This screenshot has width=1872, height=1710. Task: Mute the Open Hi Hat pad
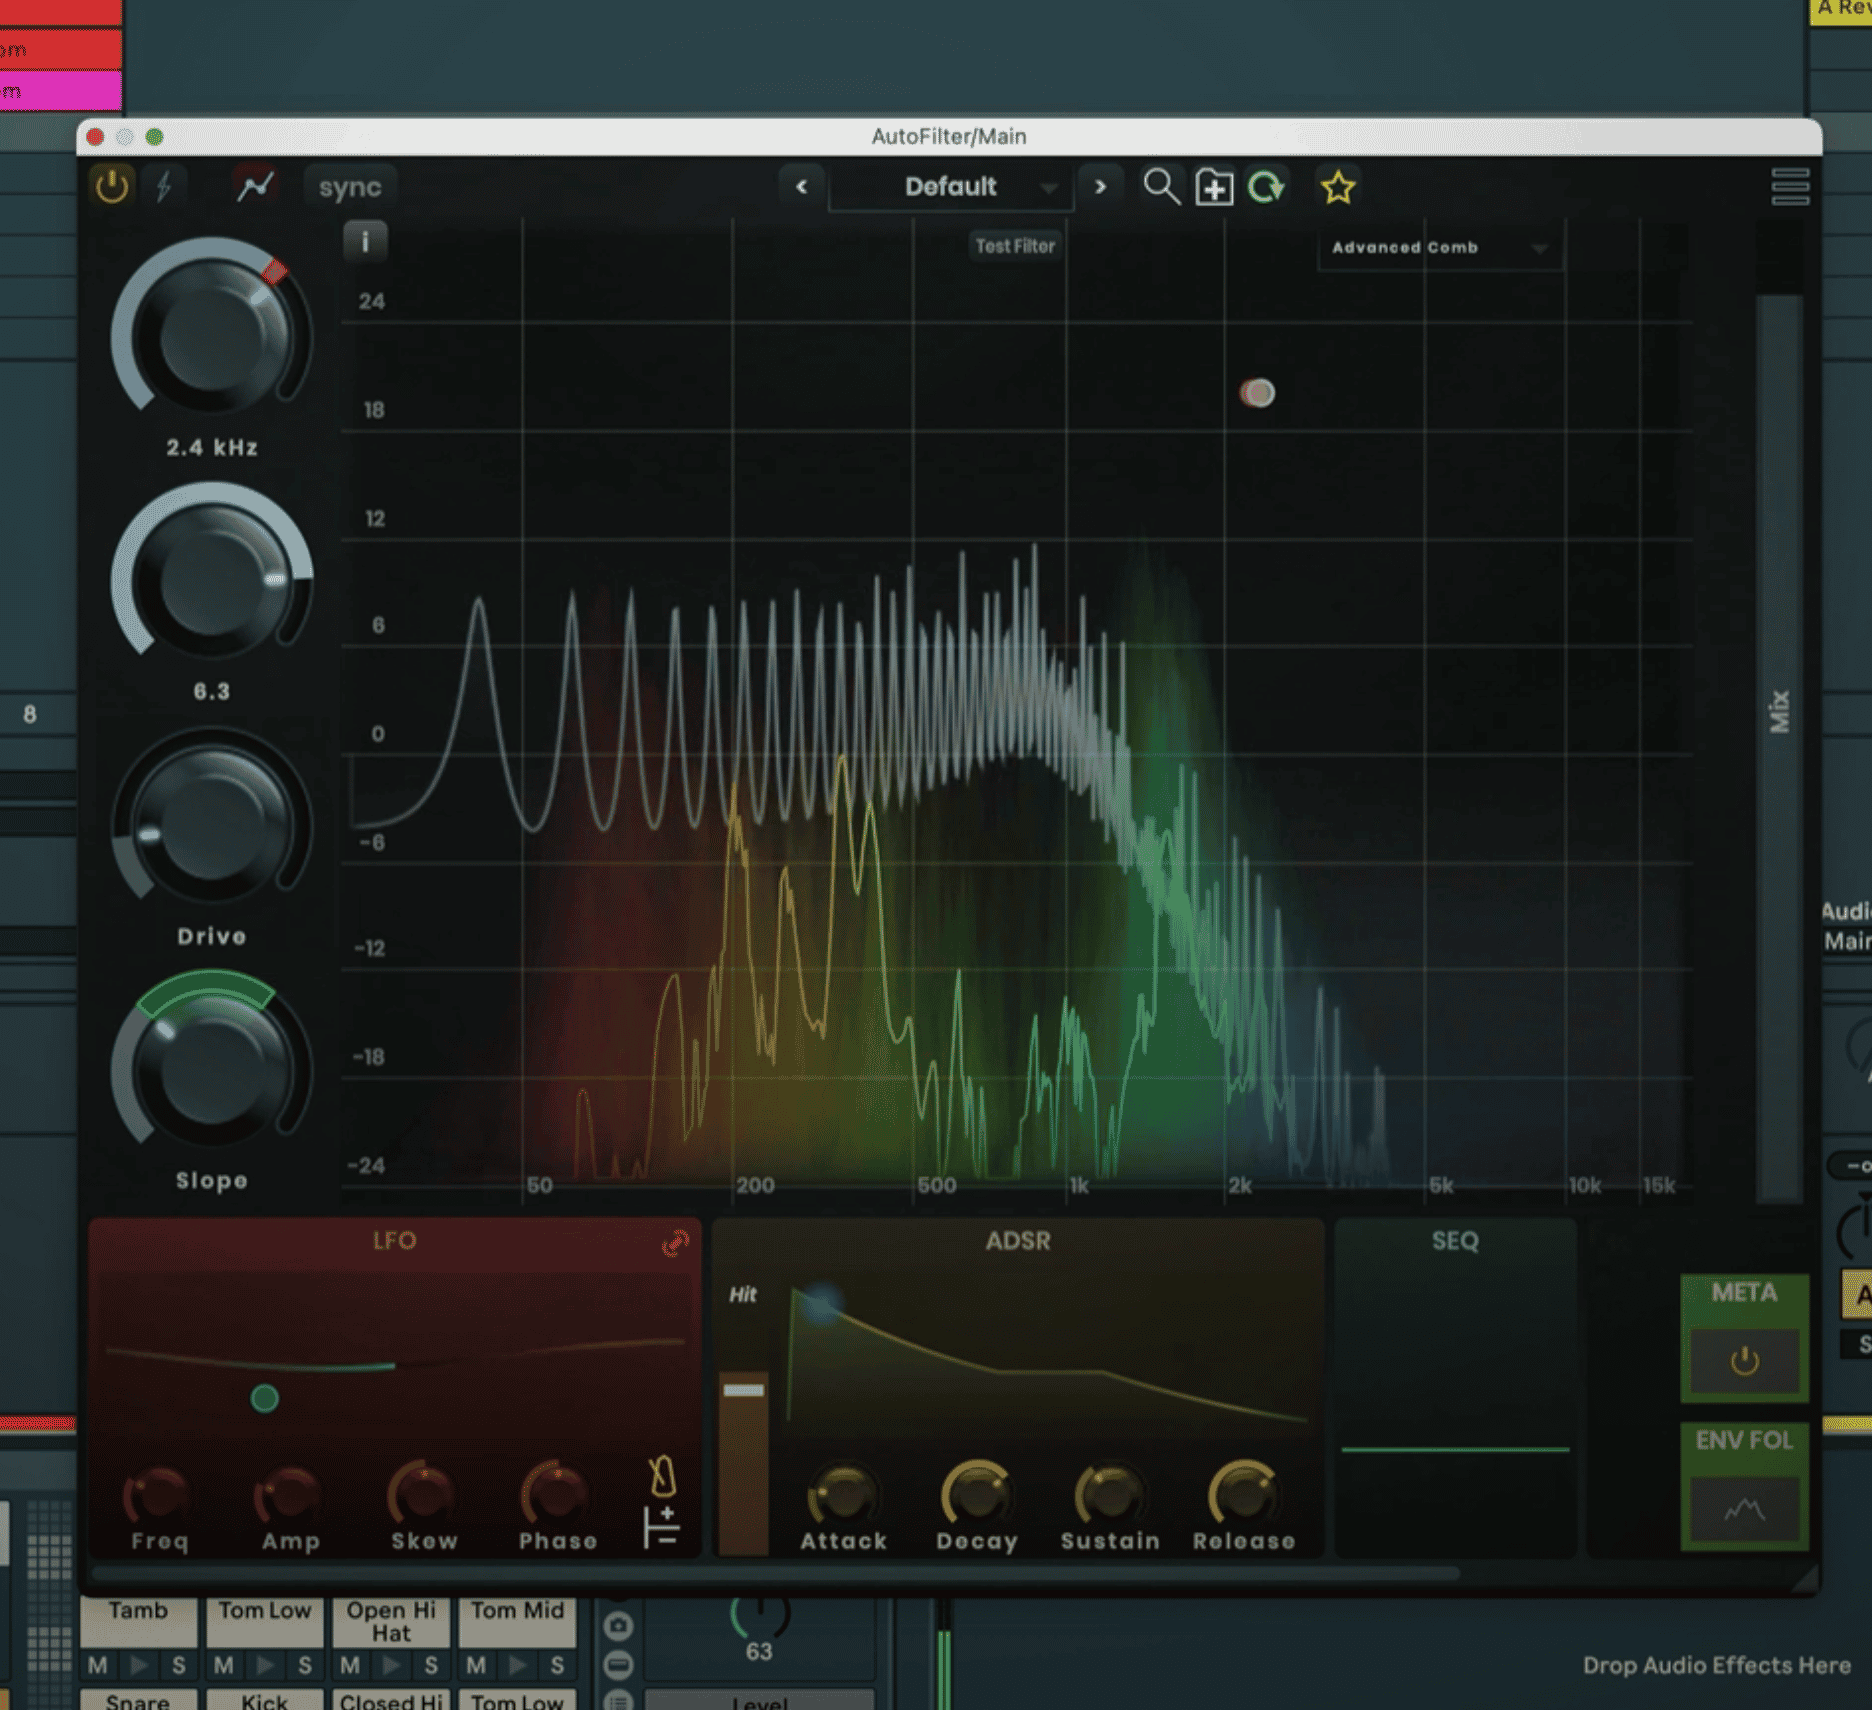pos(350,1666)
